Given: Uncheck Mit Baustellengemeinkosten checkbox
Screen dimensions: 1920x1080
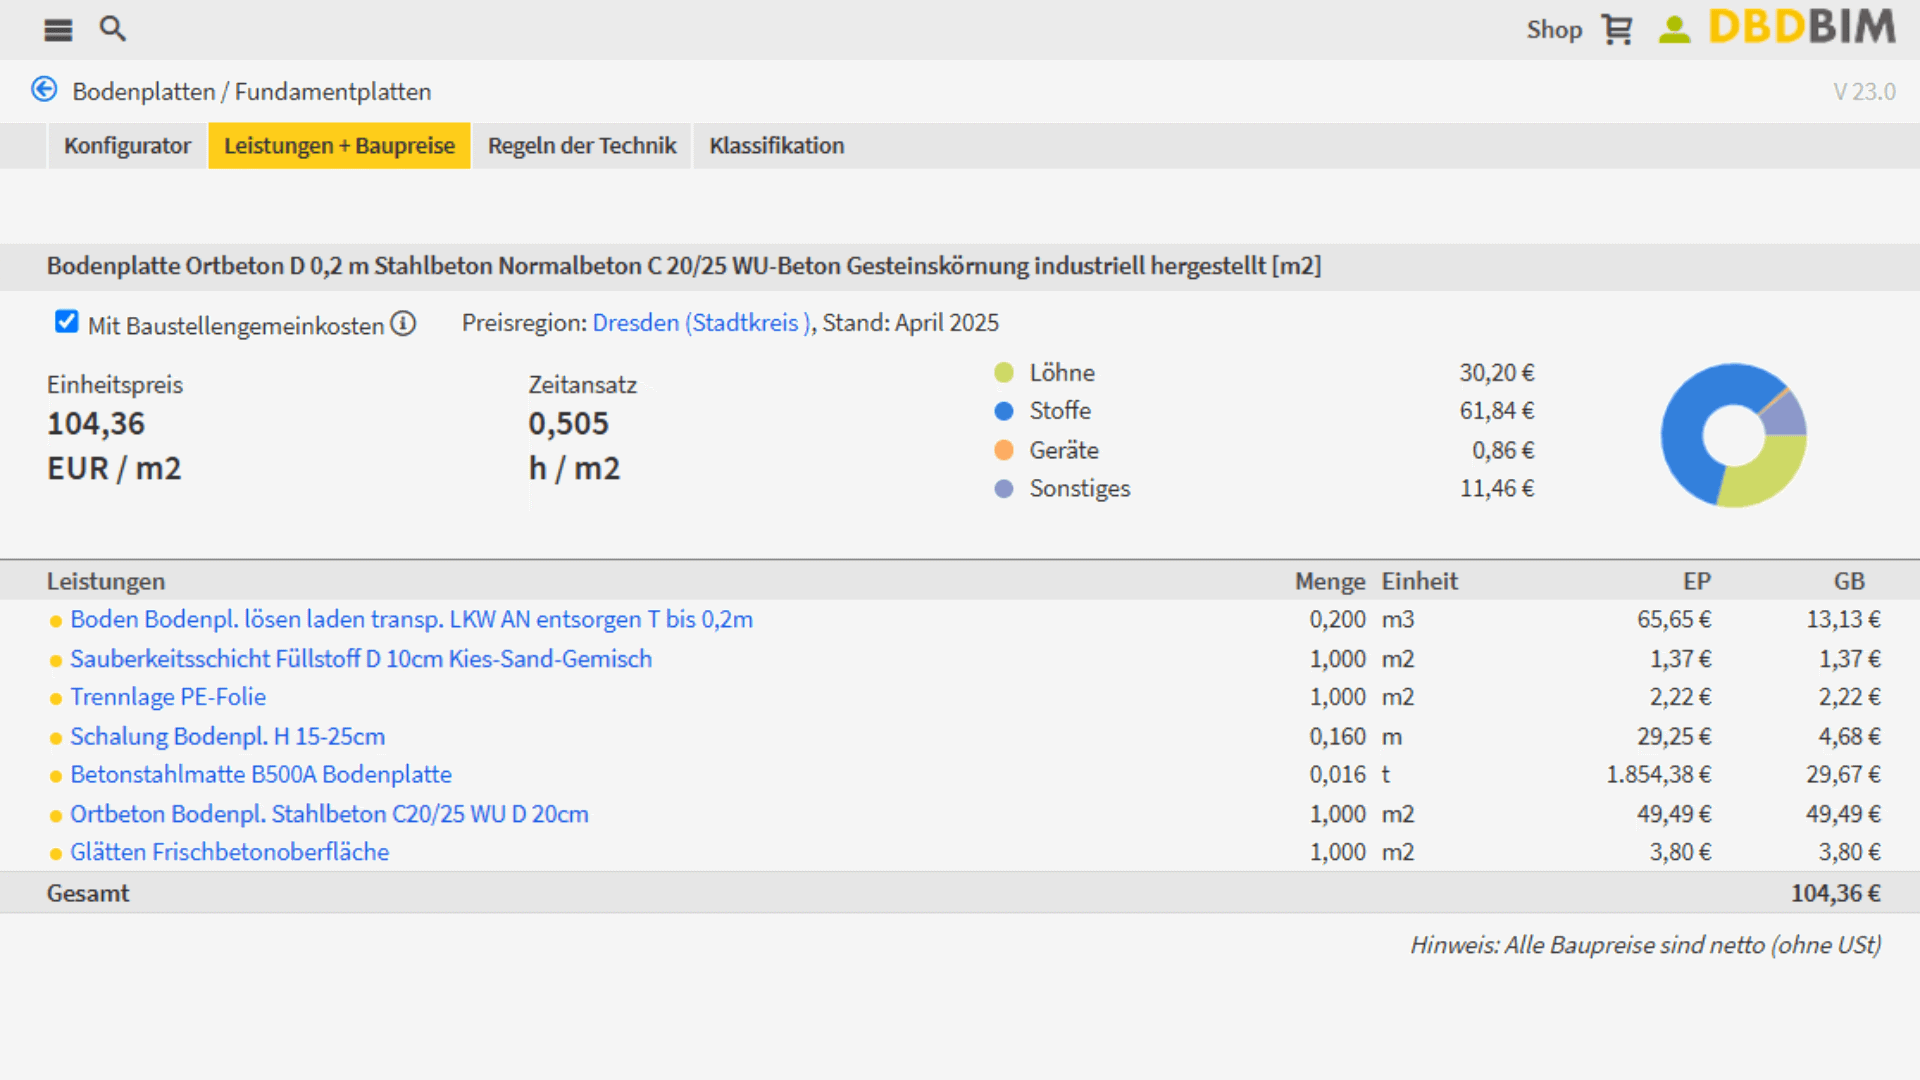Looking at the screenshot, I should [66, 322].
